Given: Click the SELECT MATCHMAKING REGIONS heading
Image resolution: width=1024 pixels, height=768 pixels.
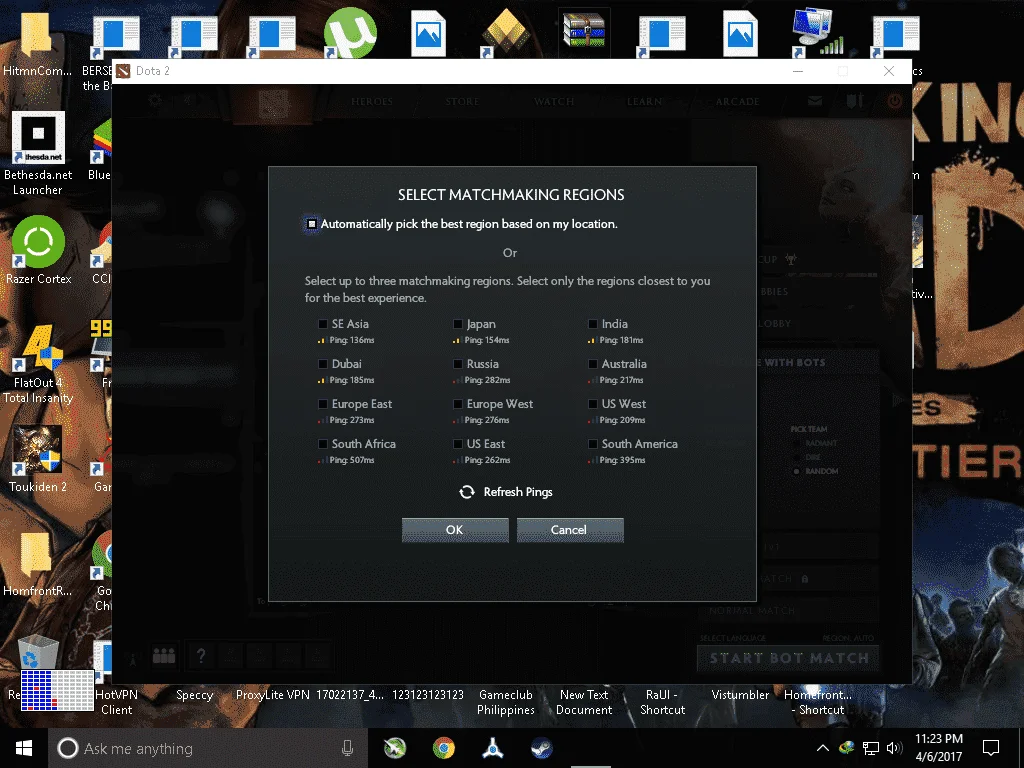Looking at the screenshot, I should click(x=511, y=195).
